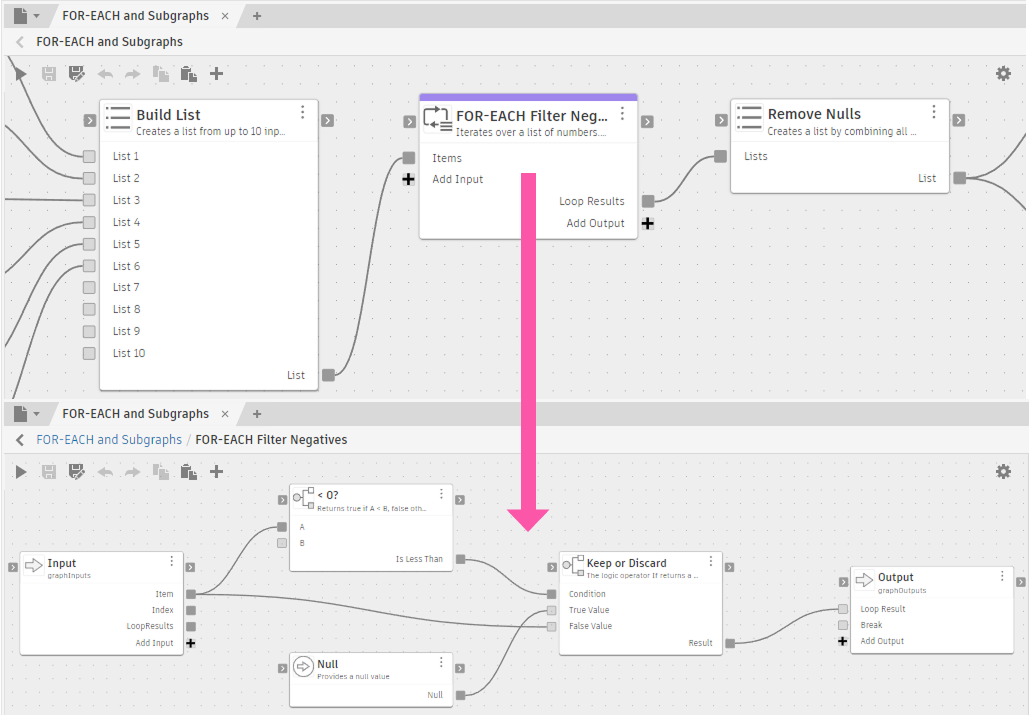Click save icon in the lower toolbar

(49, 472)
